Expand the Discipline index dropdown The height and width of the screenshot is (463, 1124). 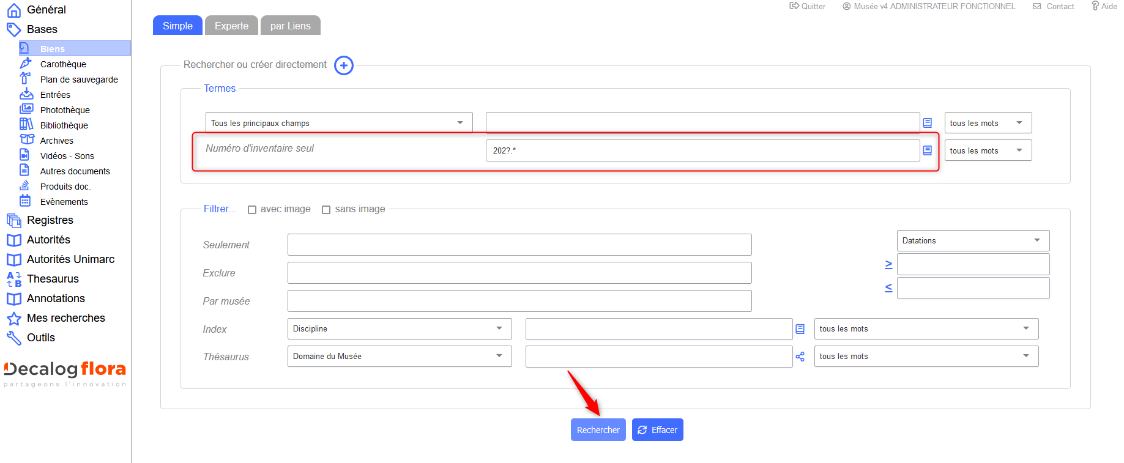tap(399, 328)
